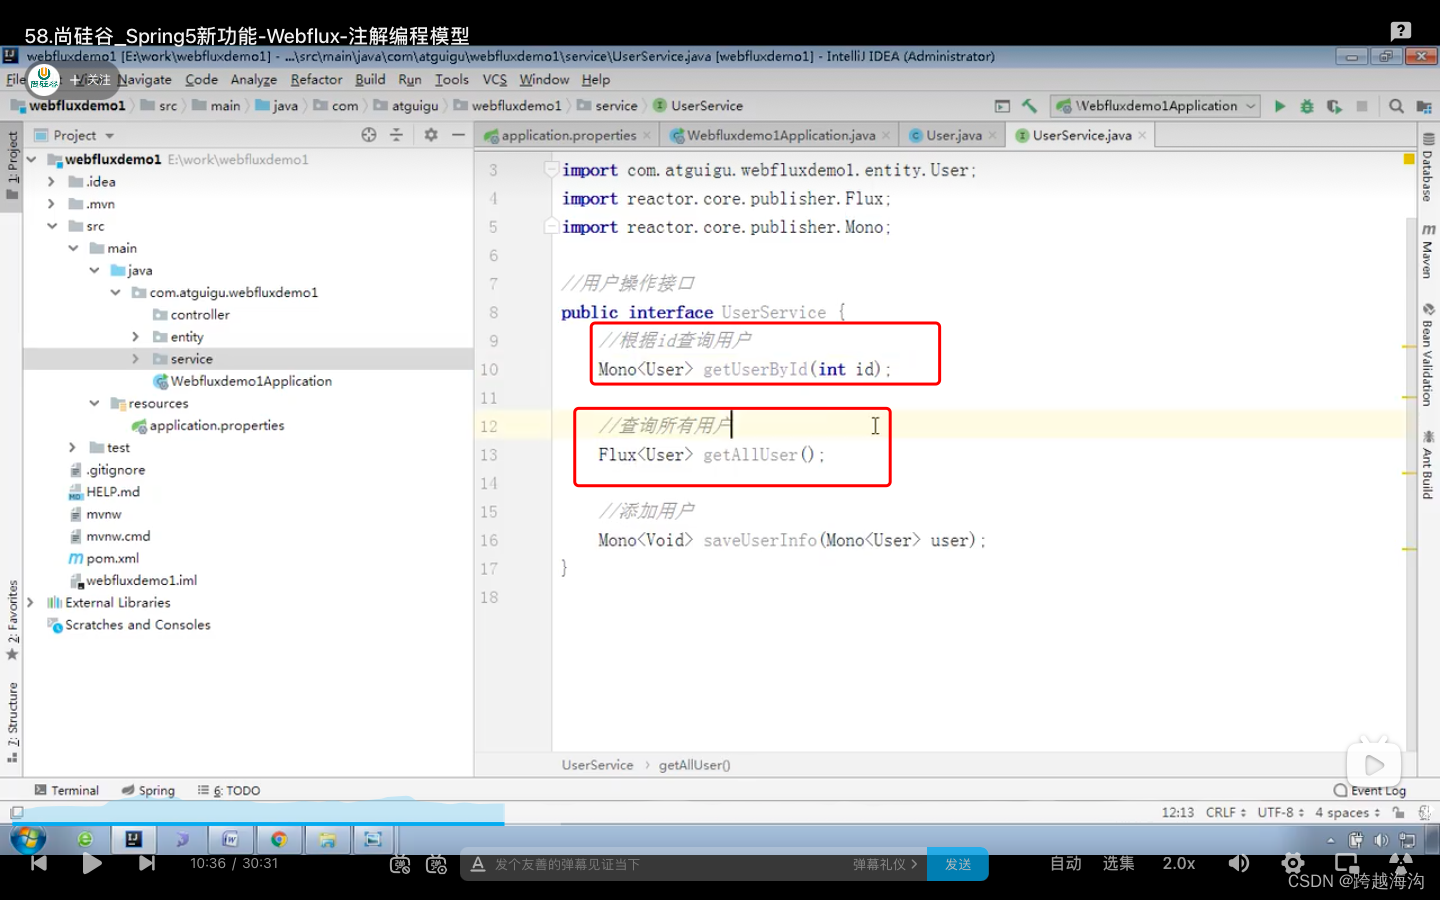Image resolution: width=1440 pixels, height=900 pixels.
Task: Toggle the read-only lock in status bar
Action: pyautogui.click(x=1398, y=812)
